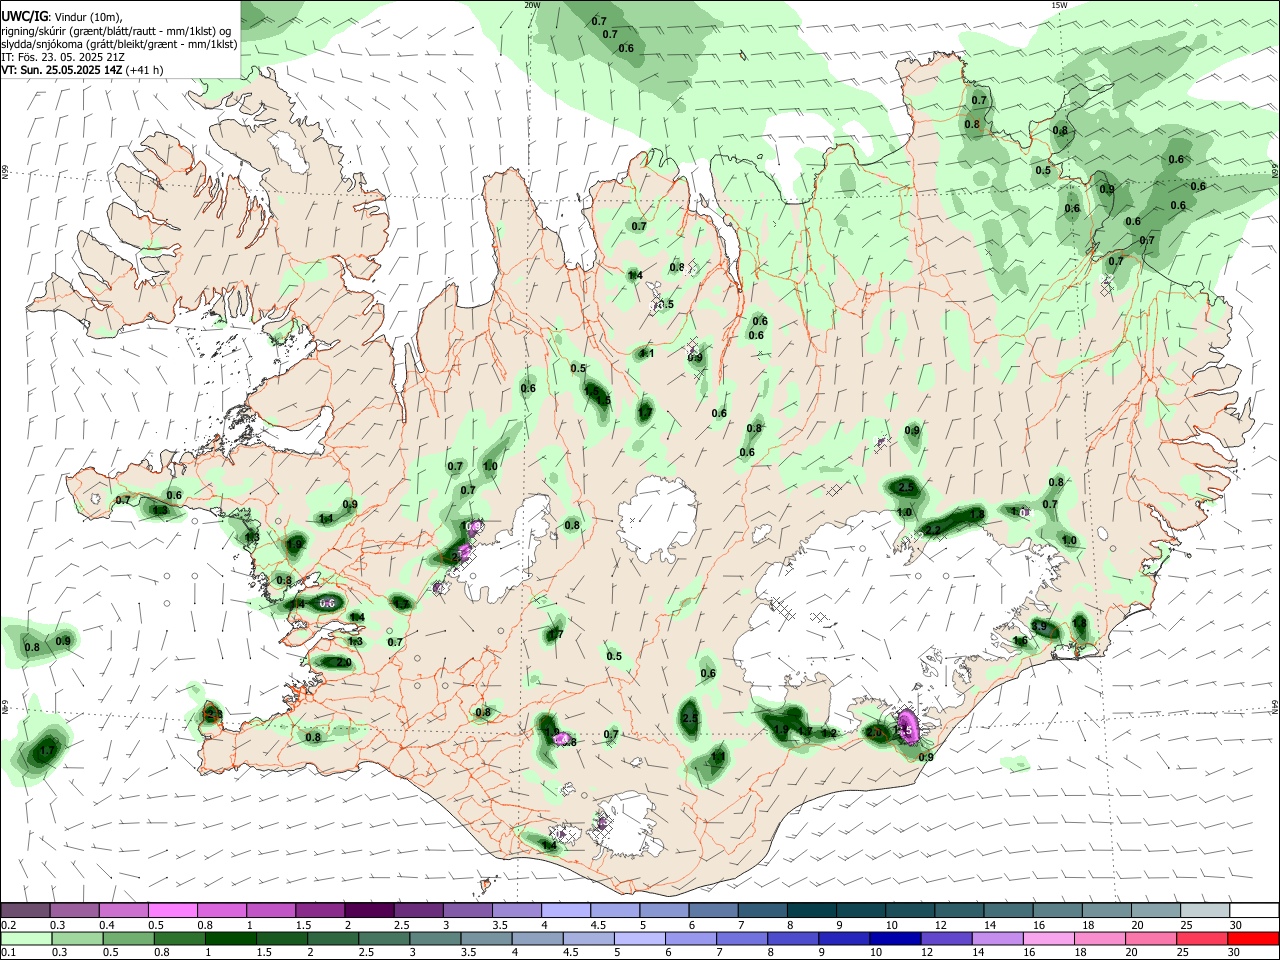Click the '0.1' label in the rain legend
This screenshot has height=960, width=1280.
[x=8, y=953]
